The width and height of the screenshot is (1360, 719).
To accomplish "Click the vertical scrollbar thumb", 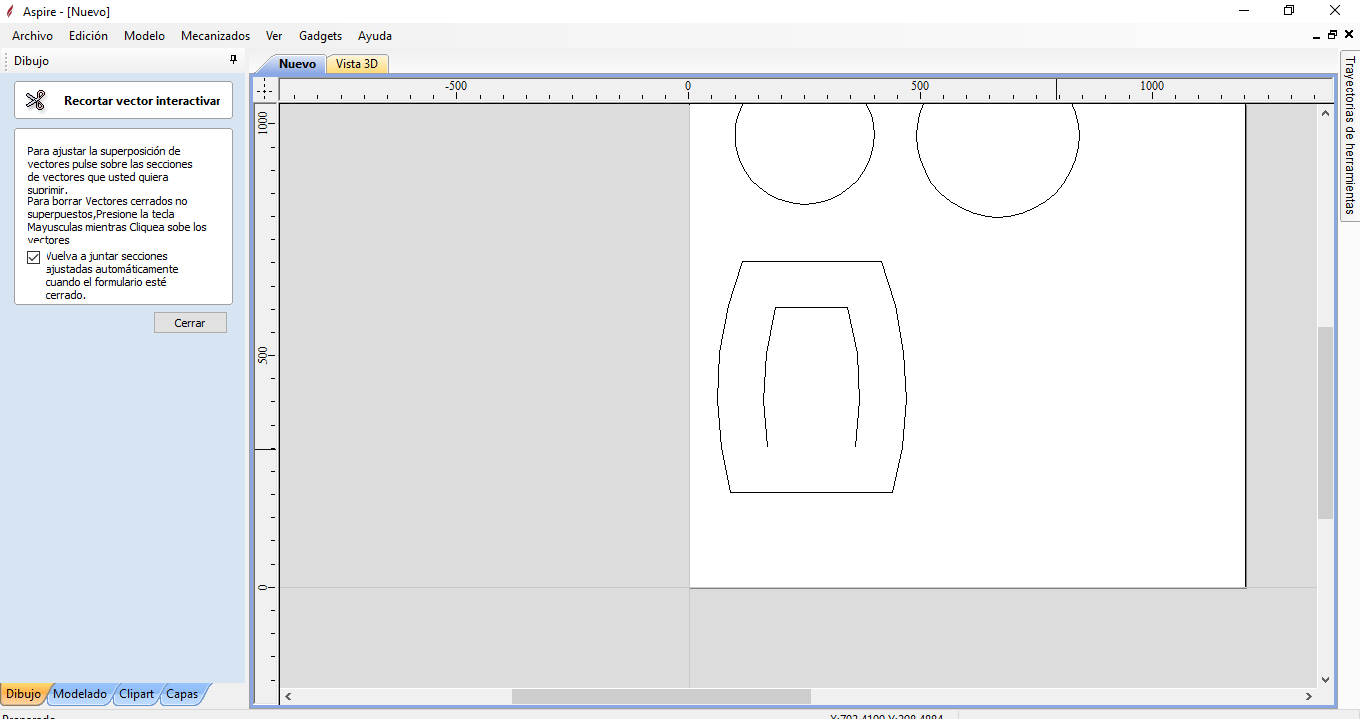I will tap(1325, 422).
